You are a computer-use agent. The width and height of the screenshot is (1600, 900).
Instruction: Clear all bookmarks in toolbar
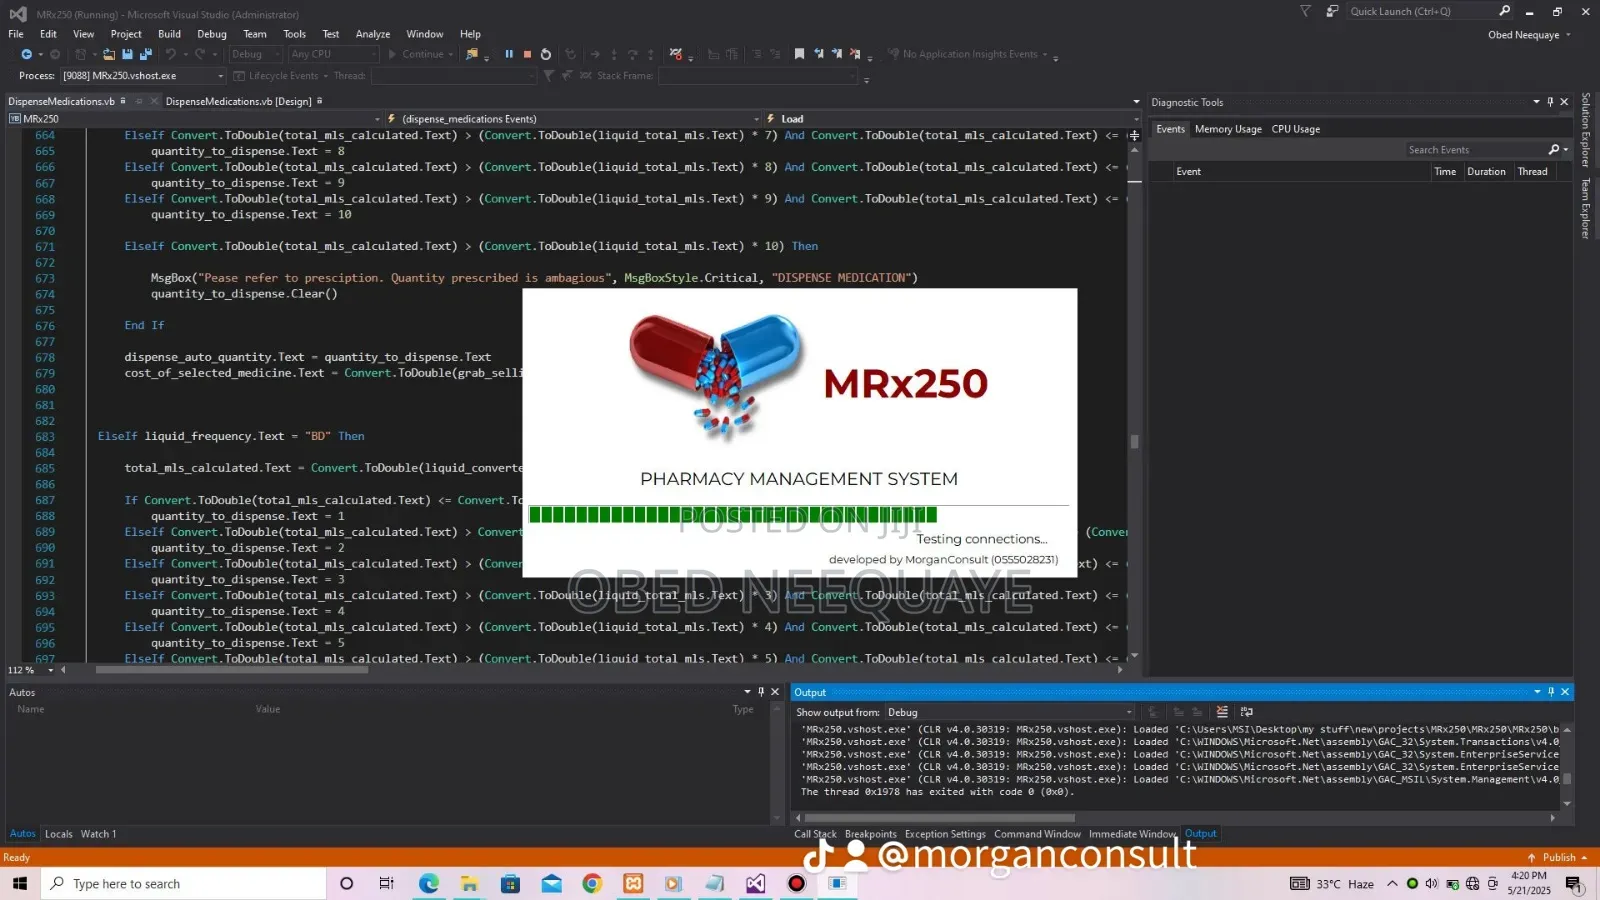click(x=855, y=54)
